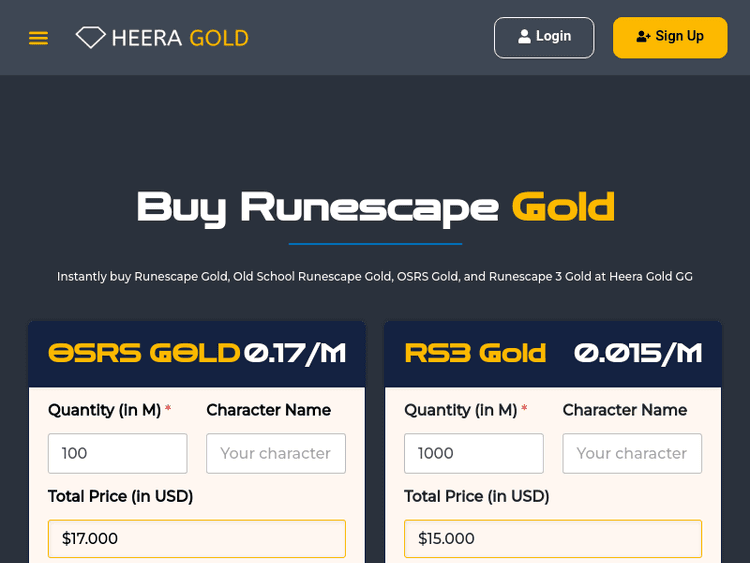The image size is (750, 563).
Task: Click the RS3 Character Name label
Action: (624, 410)
